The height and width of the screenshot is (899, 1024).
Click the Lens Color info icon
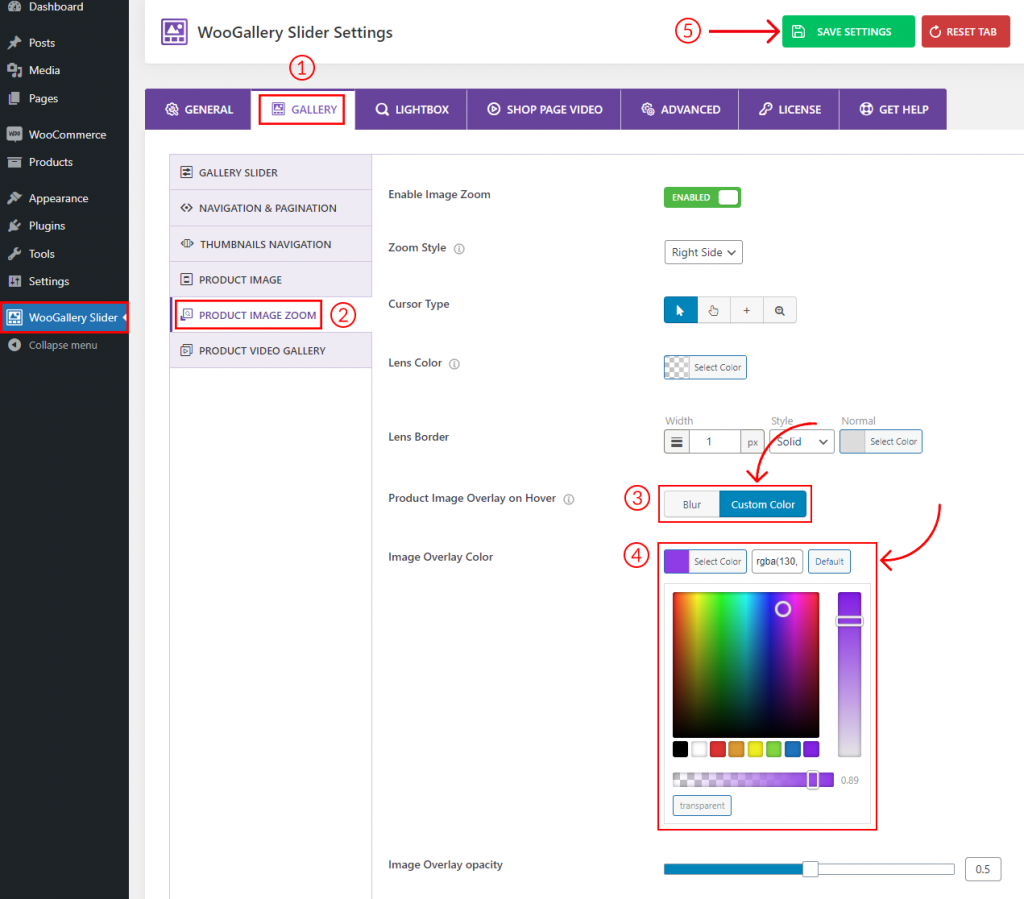pyautogui.click(x=455, y=364)
